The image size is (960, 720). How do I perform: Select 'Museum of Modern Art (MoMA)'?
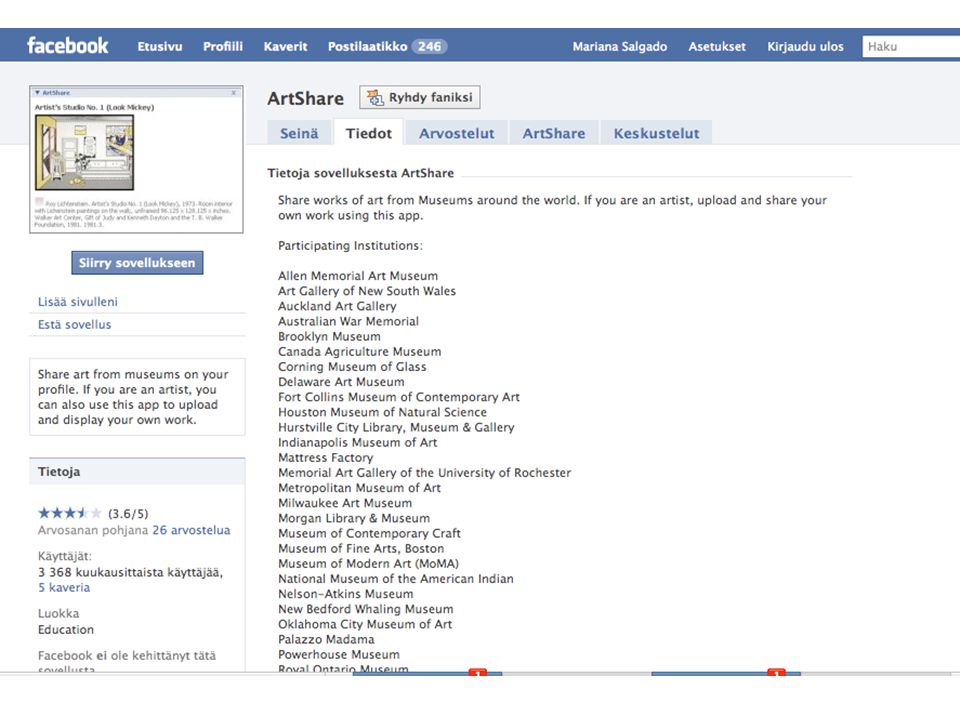click(x=368, y=563)
